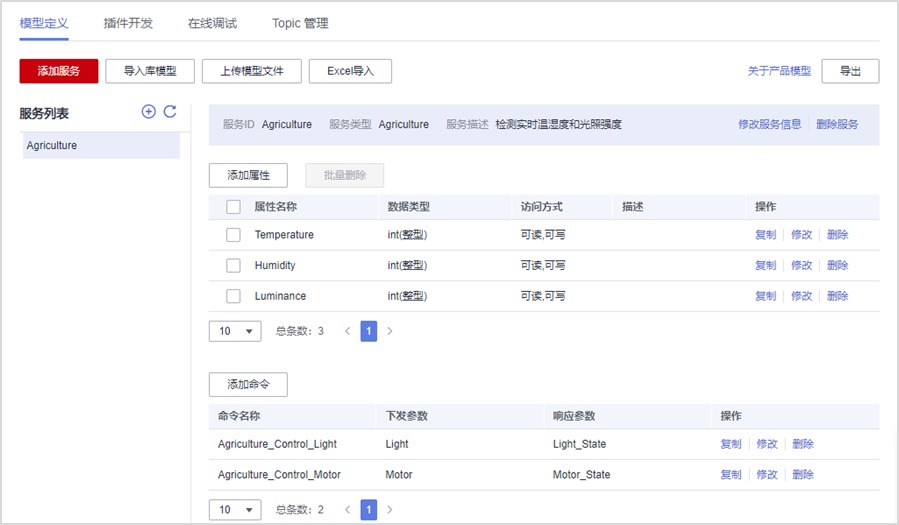Select Agriculture in the service list

click(x=100, y=146)
